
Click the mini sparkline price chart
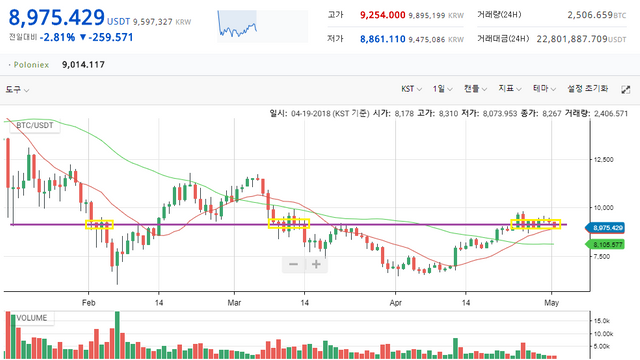click(262, 26)
